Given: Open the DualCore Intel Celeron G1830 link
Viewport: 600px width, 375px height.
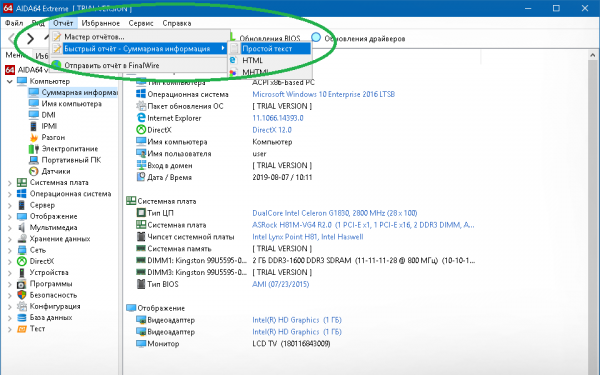Looking at the screenshot, I should 334,213.
